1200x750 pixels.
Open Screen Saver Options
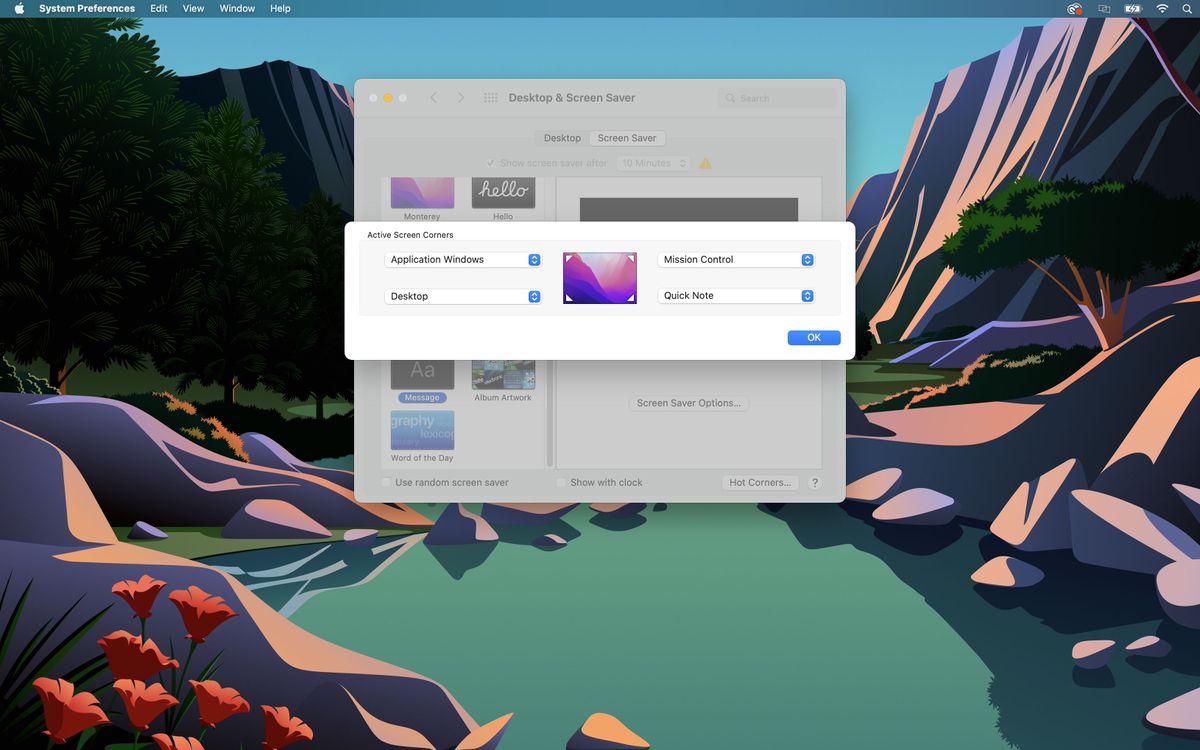click(x=687, y=403)
